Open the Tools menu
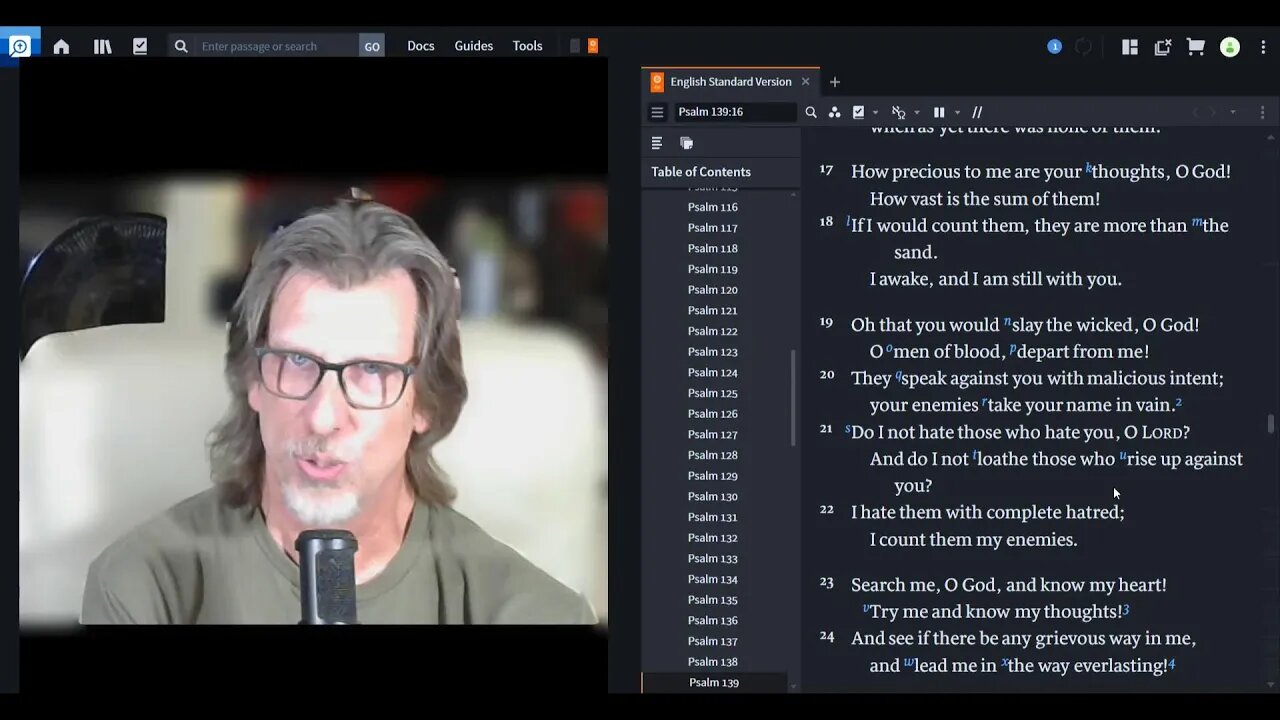 click(527, 46)
